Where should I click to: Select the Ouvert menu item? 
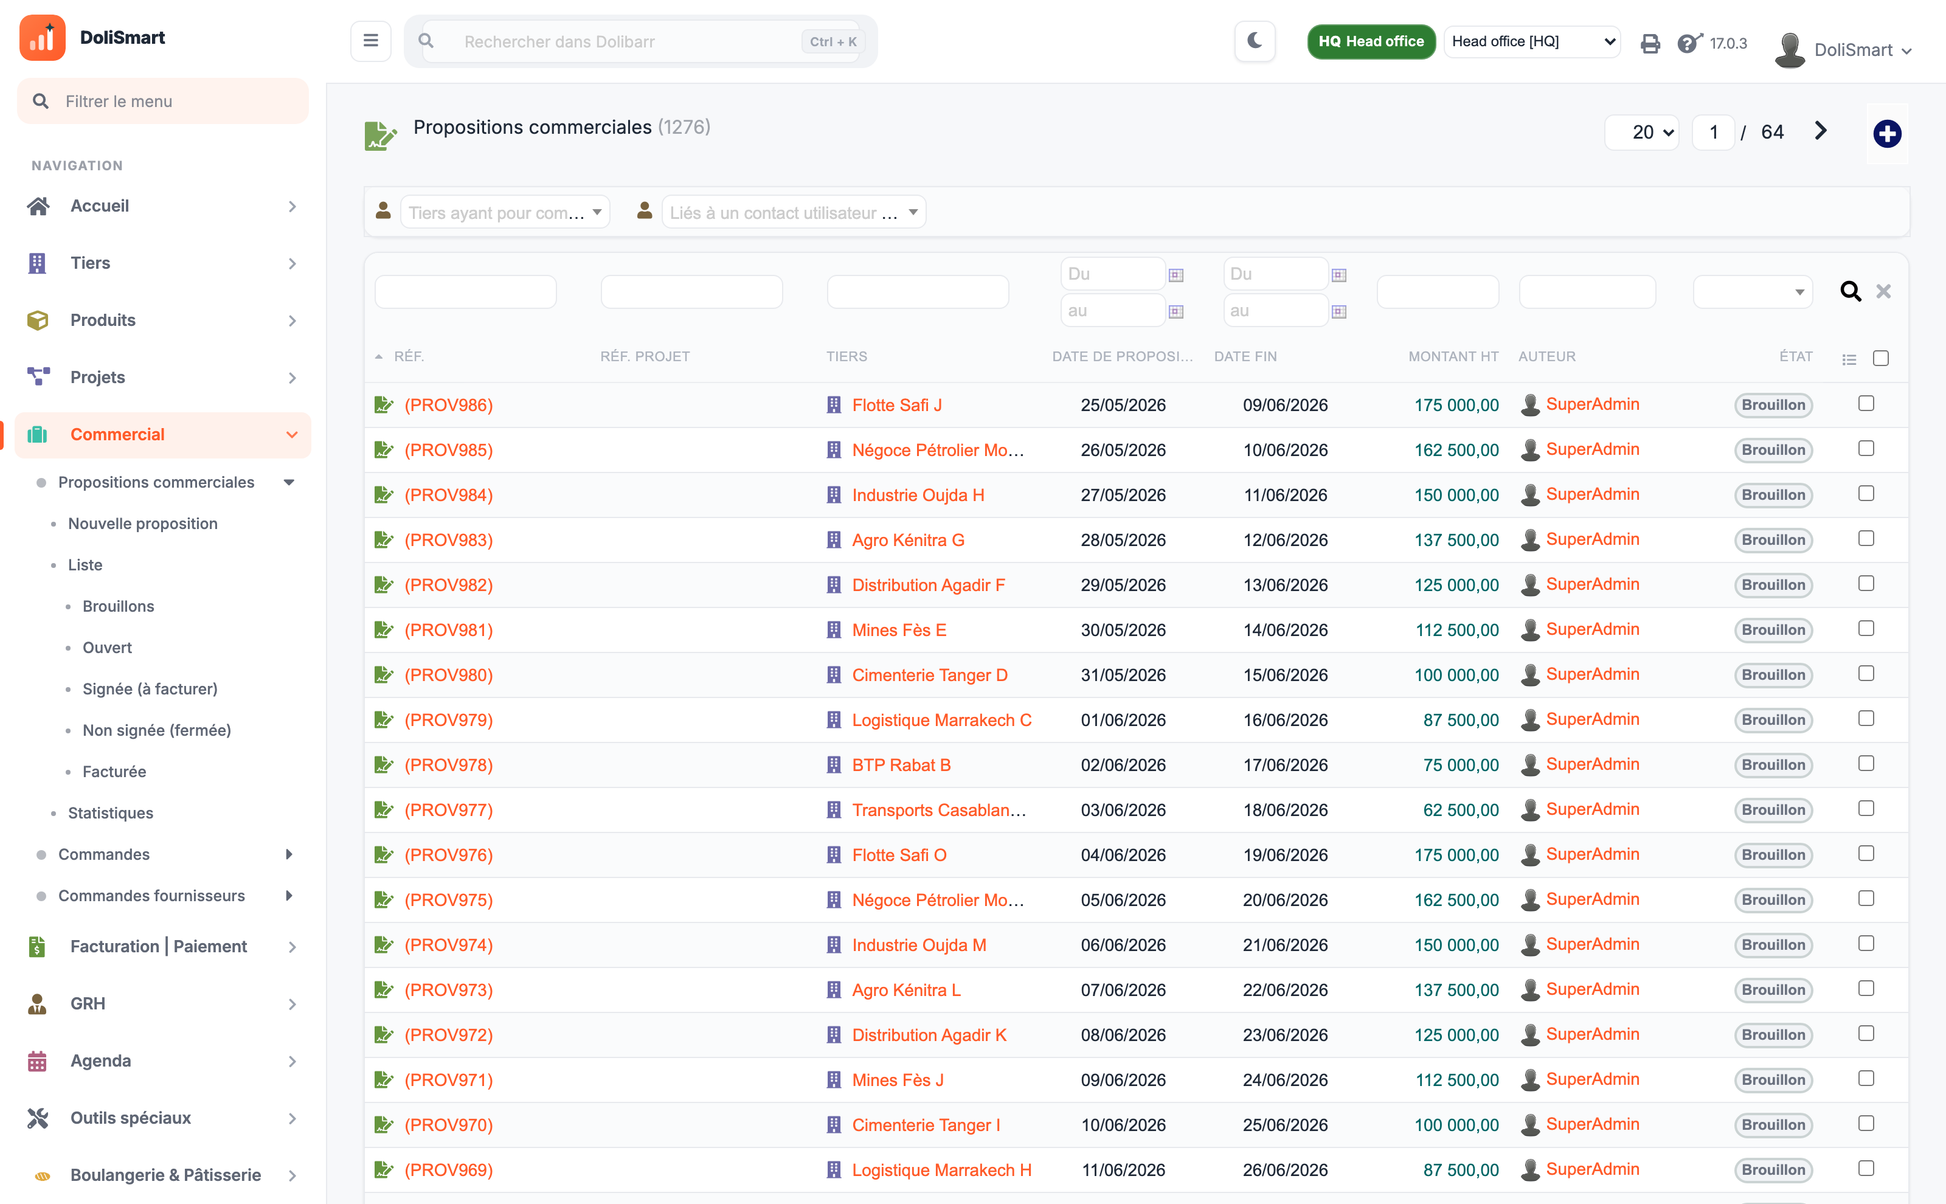[107, 648]
